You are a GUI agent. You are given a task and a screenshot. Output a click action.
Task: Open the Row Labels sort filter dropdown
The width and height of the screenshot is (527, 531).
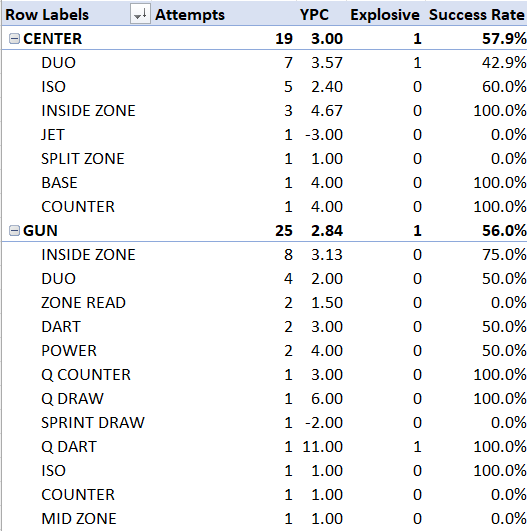[x=140, y=15]
